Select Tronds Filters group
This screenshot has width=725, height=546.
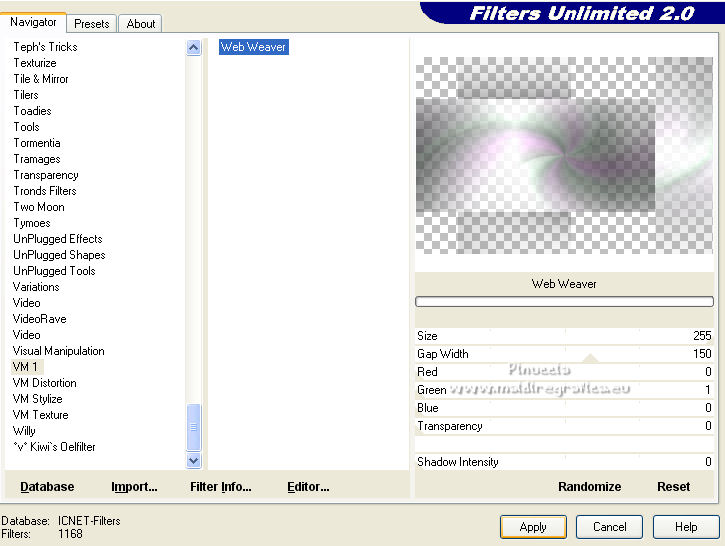(x=45, y=191)
